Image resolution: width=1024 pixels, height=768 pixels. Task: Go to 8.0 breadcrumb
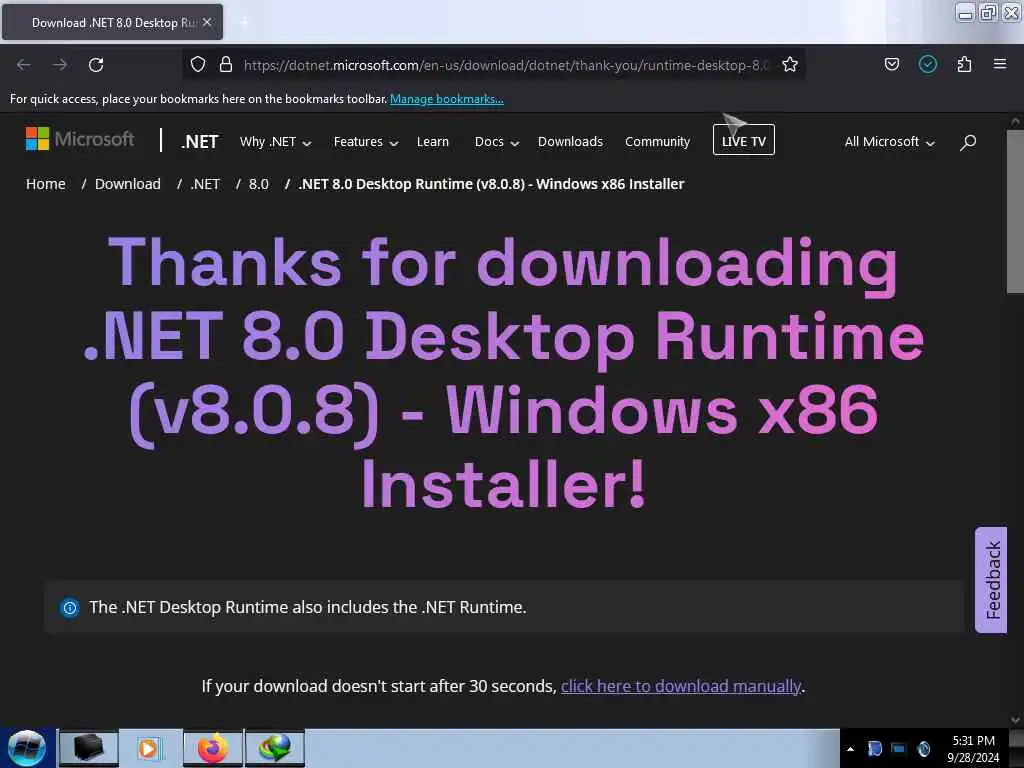tap(259, 184)
